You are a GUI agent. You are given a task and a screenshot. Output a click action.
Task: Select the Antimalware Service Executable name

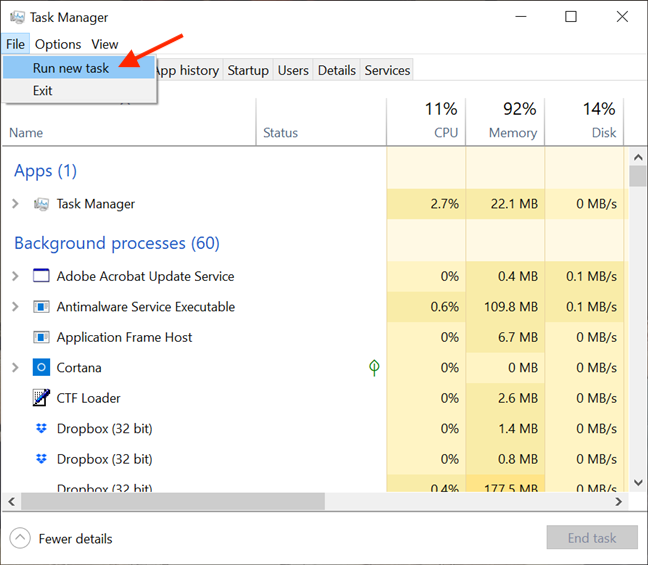[145, 307]
